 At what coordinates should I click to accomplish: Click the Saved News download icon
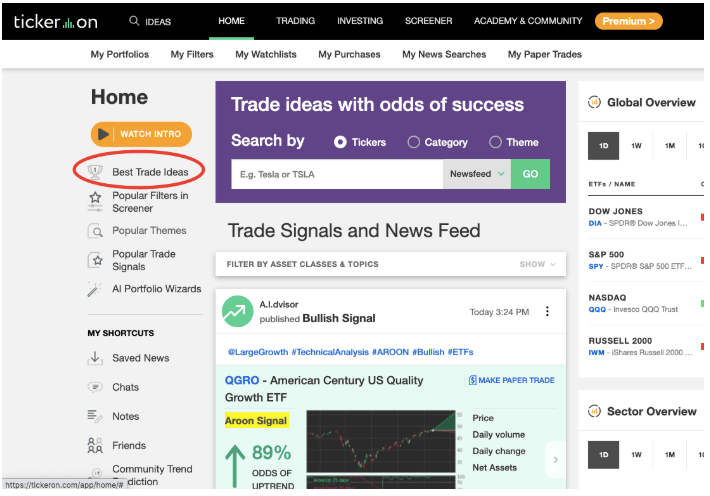pyautogui.click(x=95, y=358)
